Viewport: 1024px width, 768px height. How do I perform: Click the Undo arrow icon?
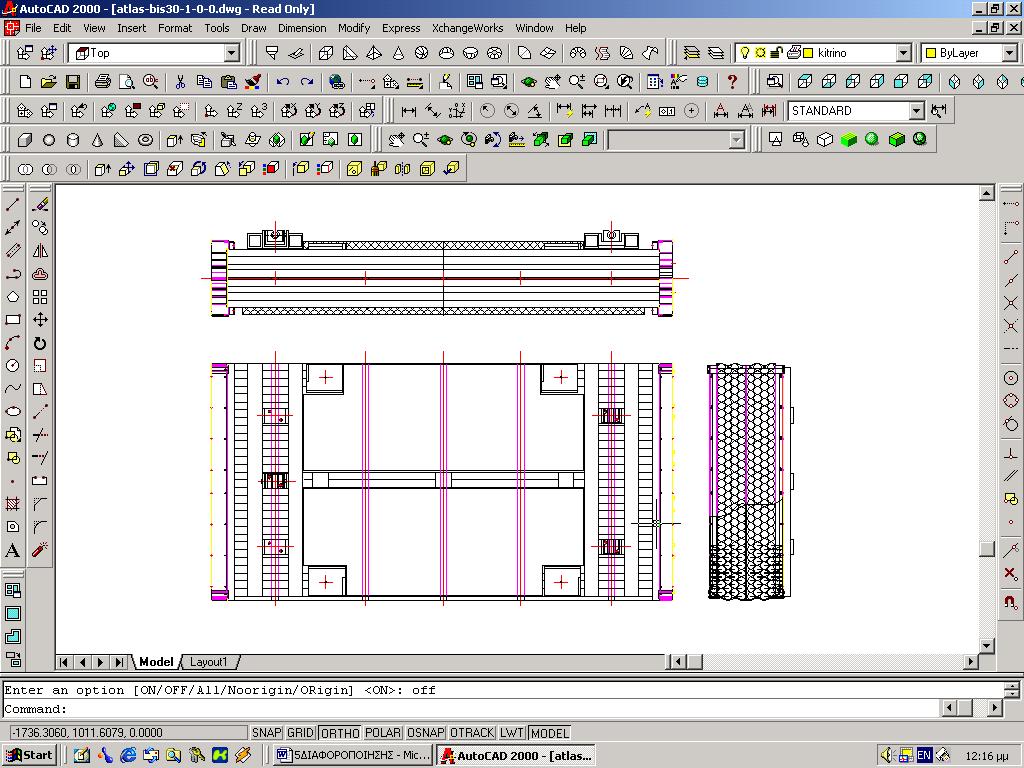point(282,82)
